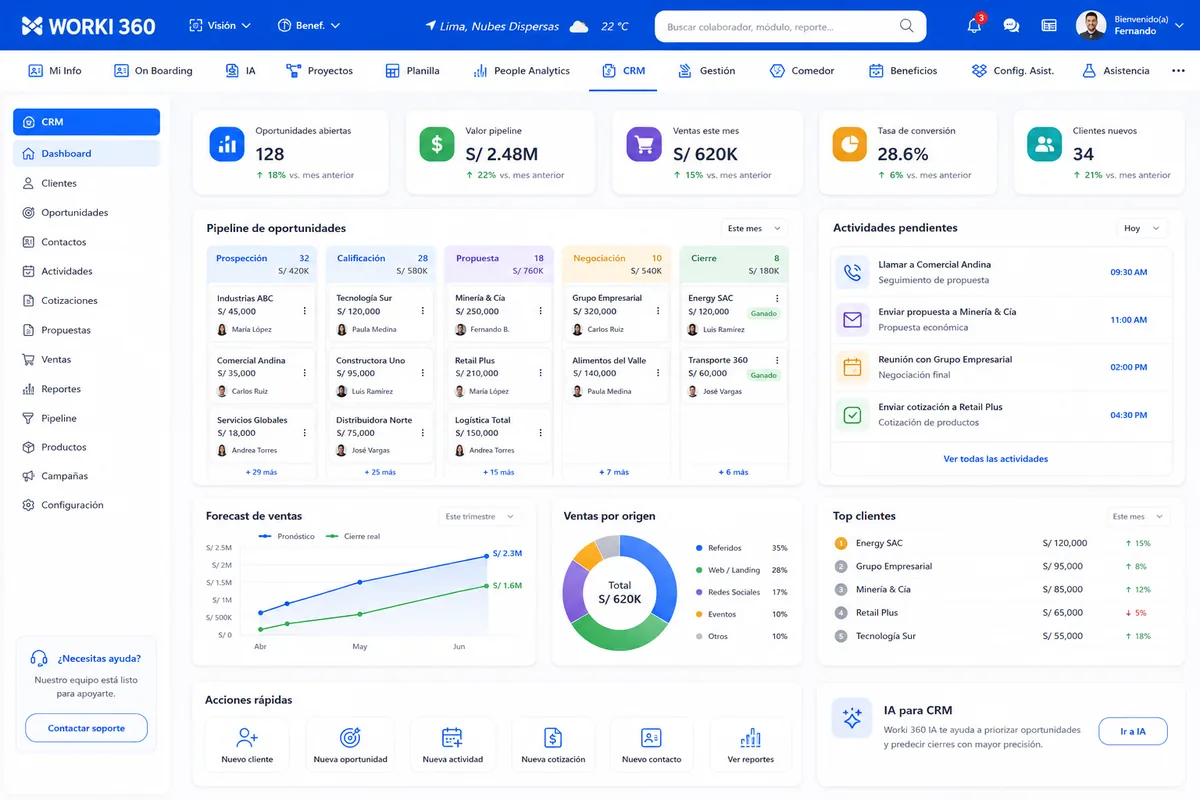Open the chat messages icon

click(1011, 26)
